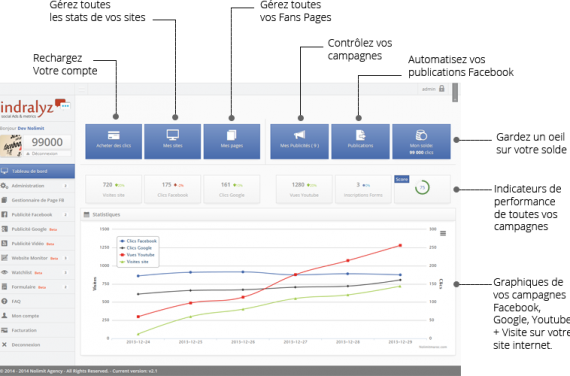The width and height of the screenshot is (570, 376).
Task: Open the Mon solde coins tile
Action: coord(421,141)
